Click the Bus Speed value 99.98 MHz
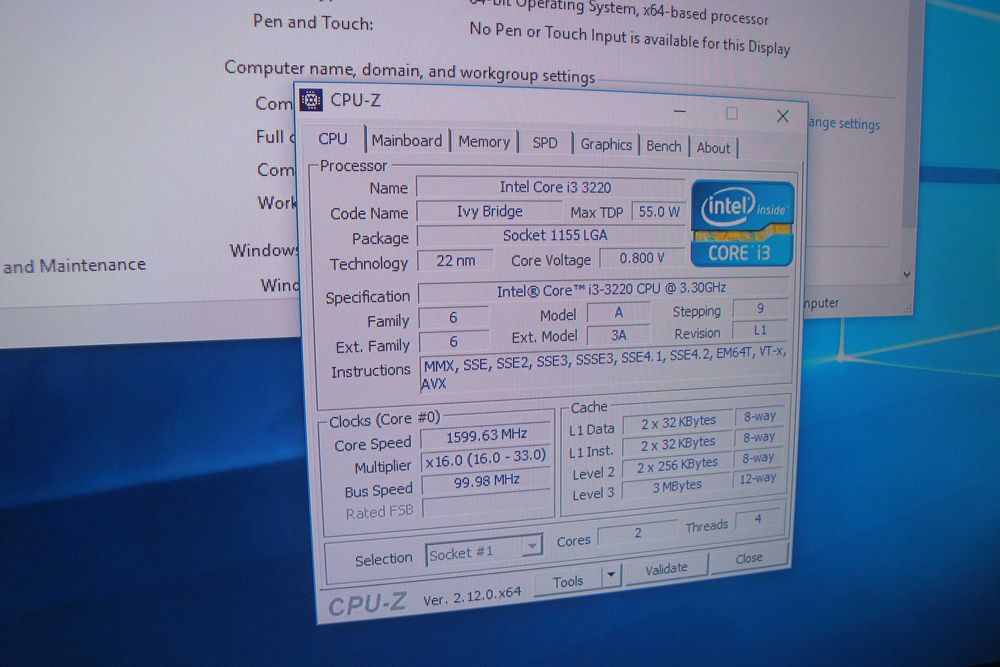 click(486, 481)
